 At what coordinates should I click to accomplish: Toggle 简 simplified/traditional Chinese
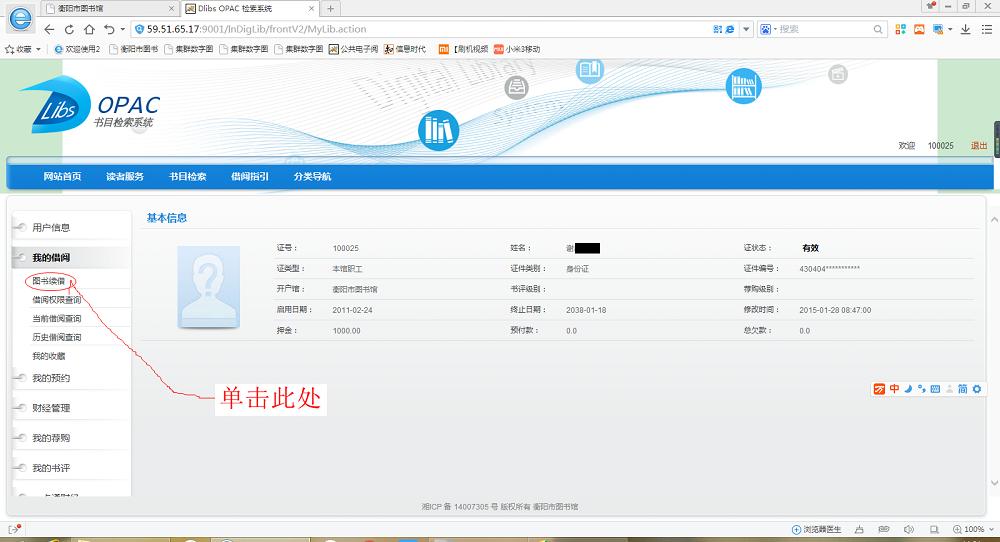pyautogui.click(x=963, y=389)
